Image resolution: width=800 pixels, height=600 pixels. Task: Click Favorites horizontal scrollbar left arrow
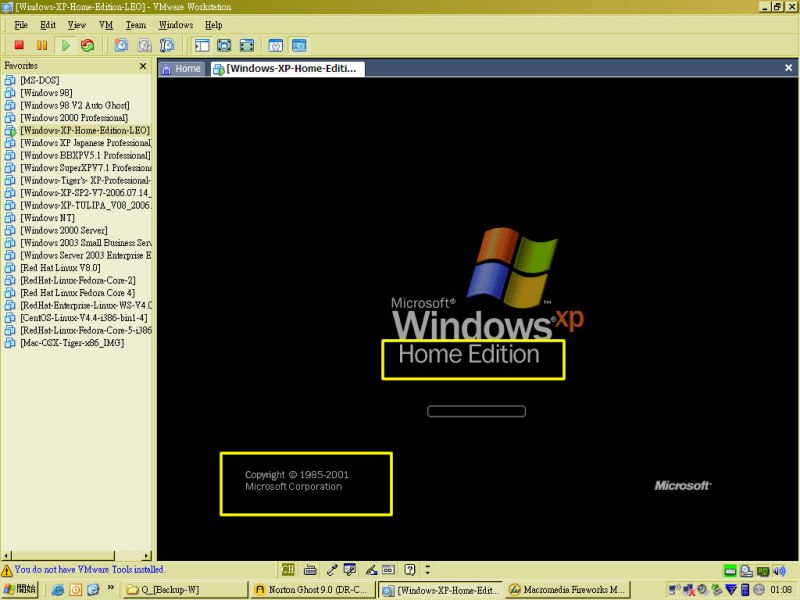pos(6,556)
